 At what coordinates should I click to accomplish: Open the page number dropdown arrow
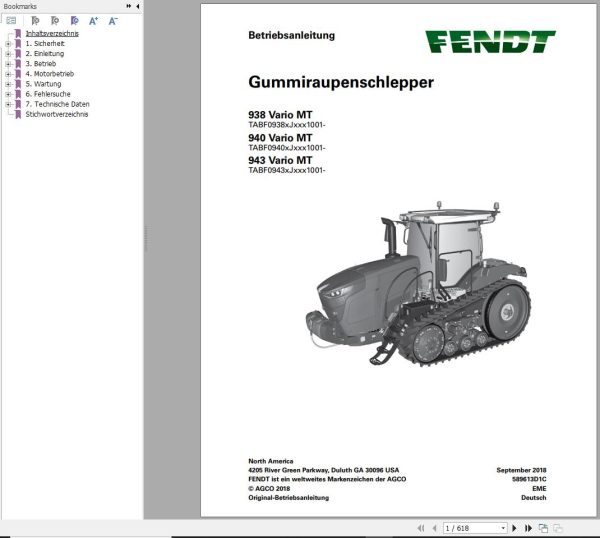tap(503, 528)
